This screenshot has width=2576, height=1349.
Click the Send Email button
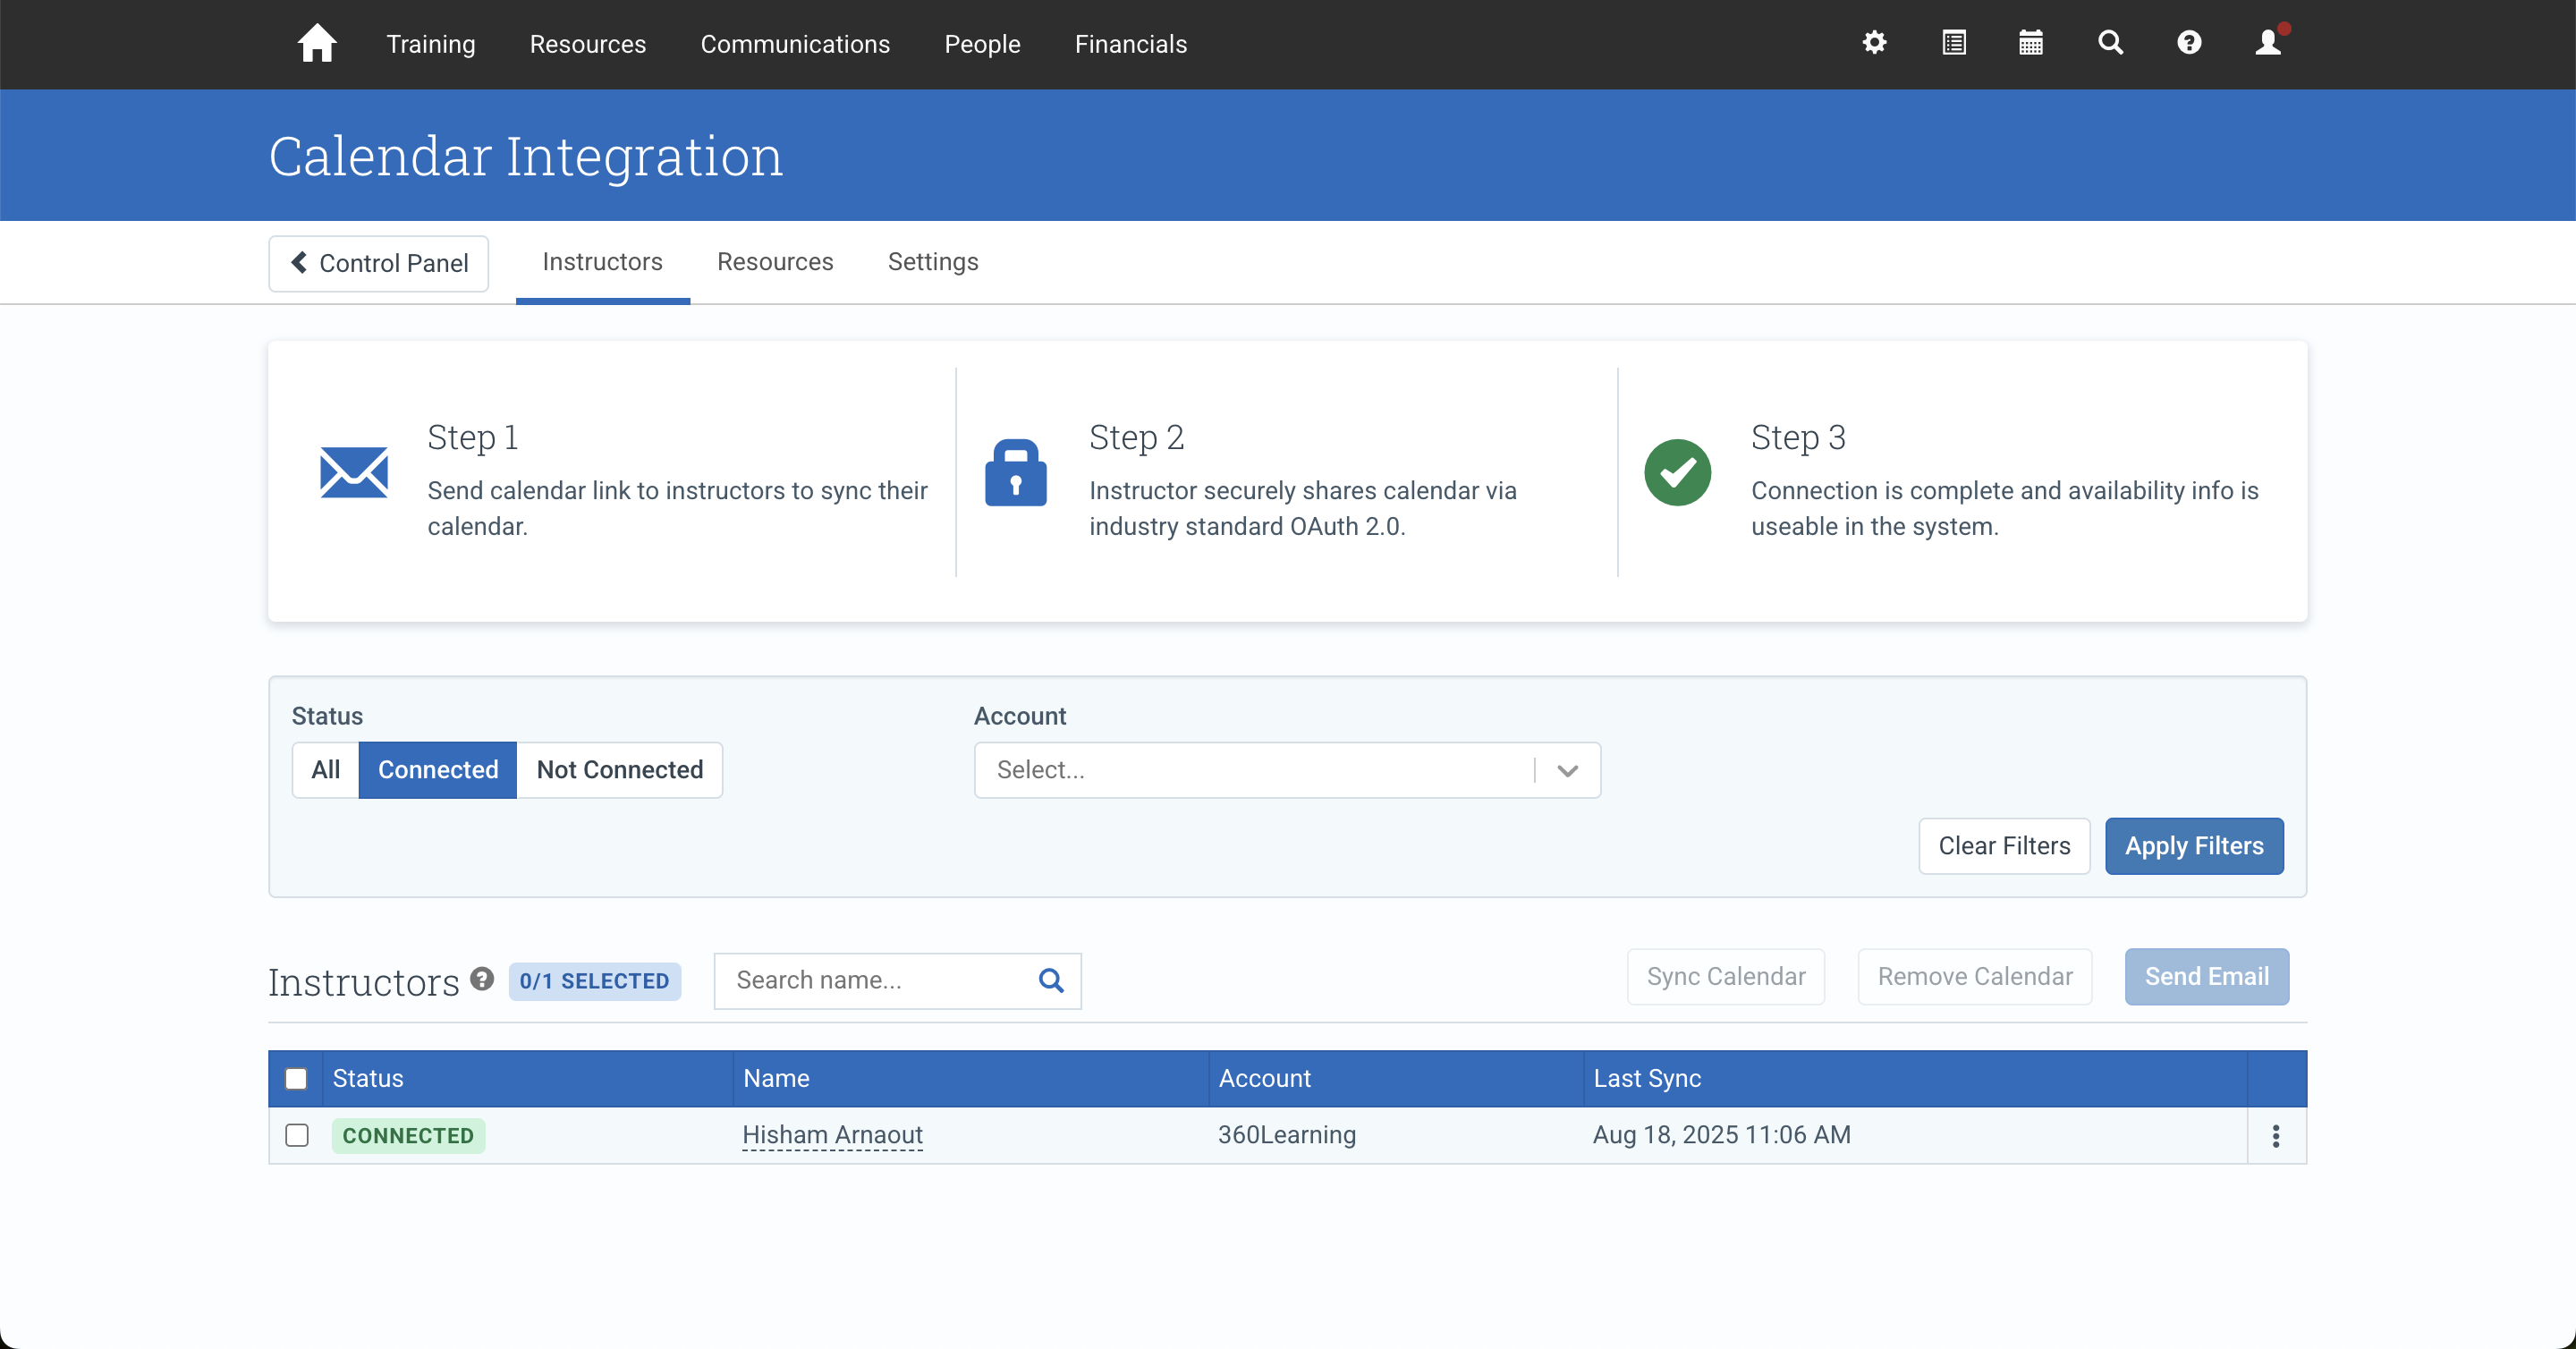pos(2206,976)
